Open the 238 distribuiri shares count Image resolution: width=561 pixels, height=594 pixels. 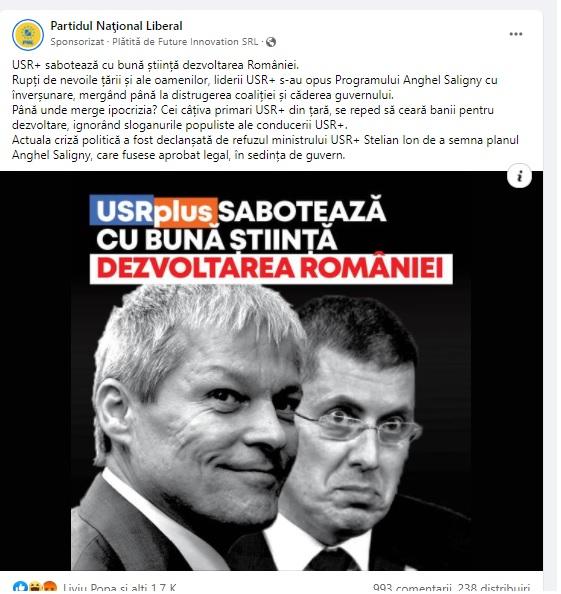point(495,589)
